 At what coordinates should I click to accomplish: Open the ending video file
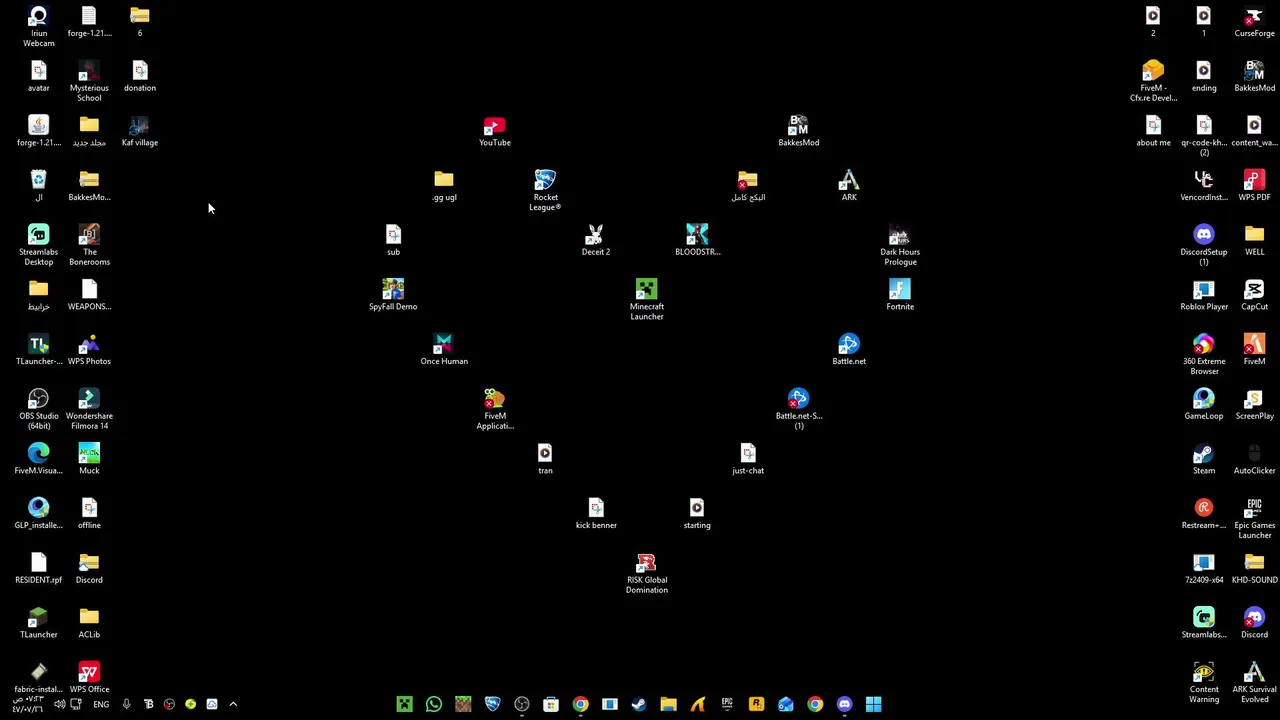[x=1204, y=76]
